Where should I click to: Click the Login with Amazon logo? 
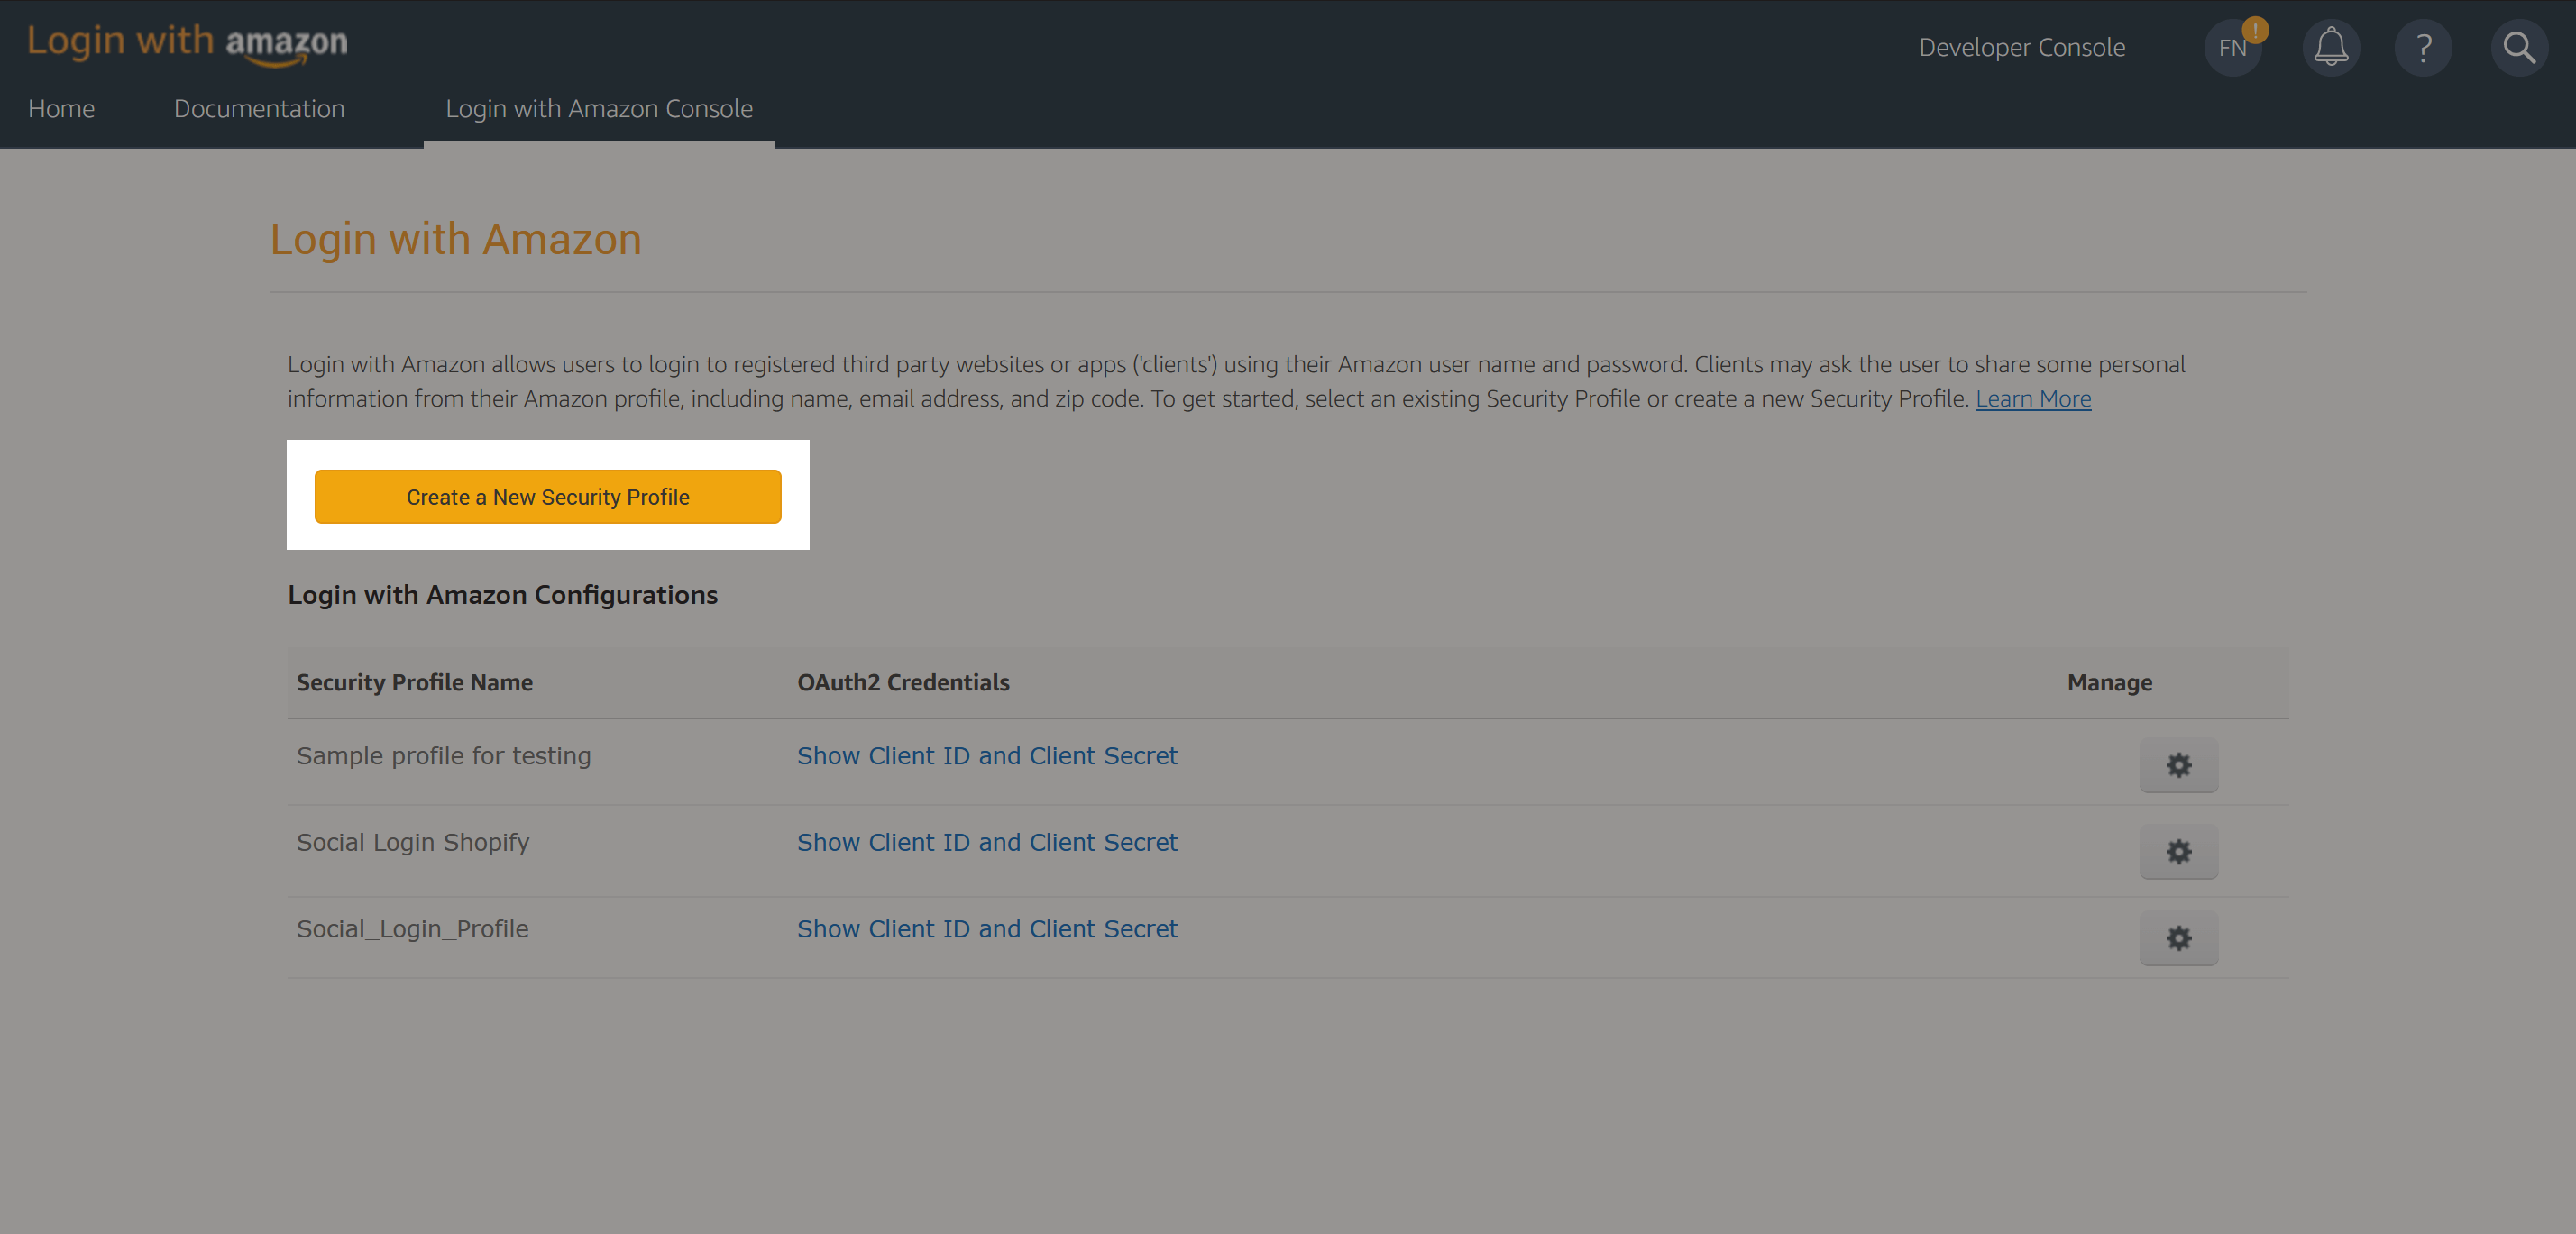coord(187,44)
